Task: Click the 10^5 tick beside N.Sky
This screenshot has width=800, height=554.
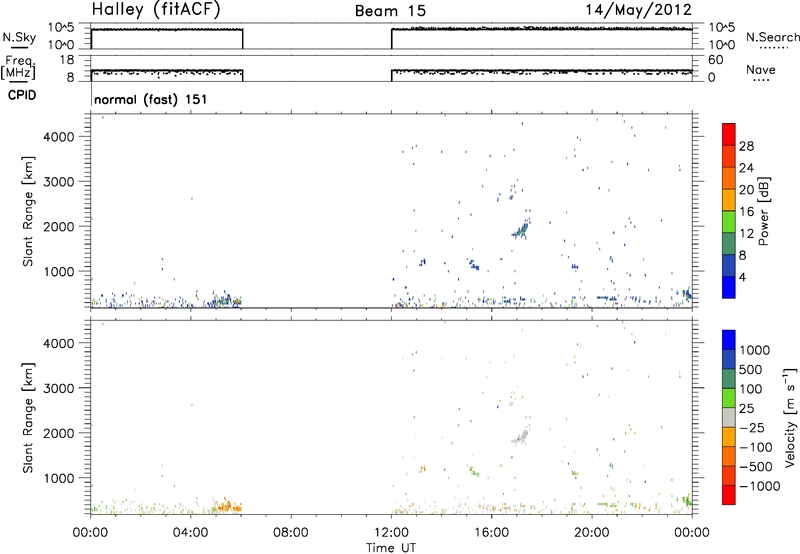Action: (61, 28)
